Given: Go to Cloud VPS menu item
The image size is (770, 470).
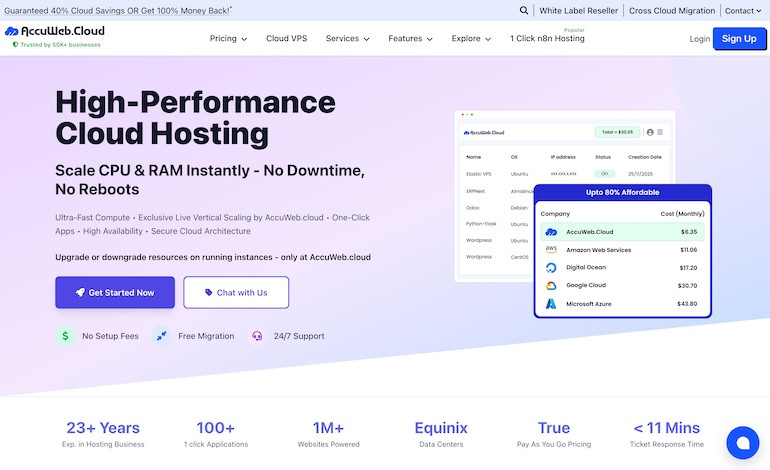Looking at the screenshot, I should [x=286, y=38].
